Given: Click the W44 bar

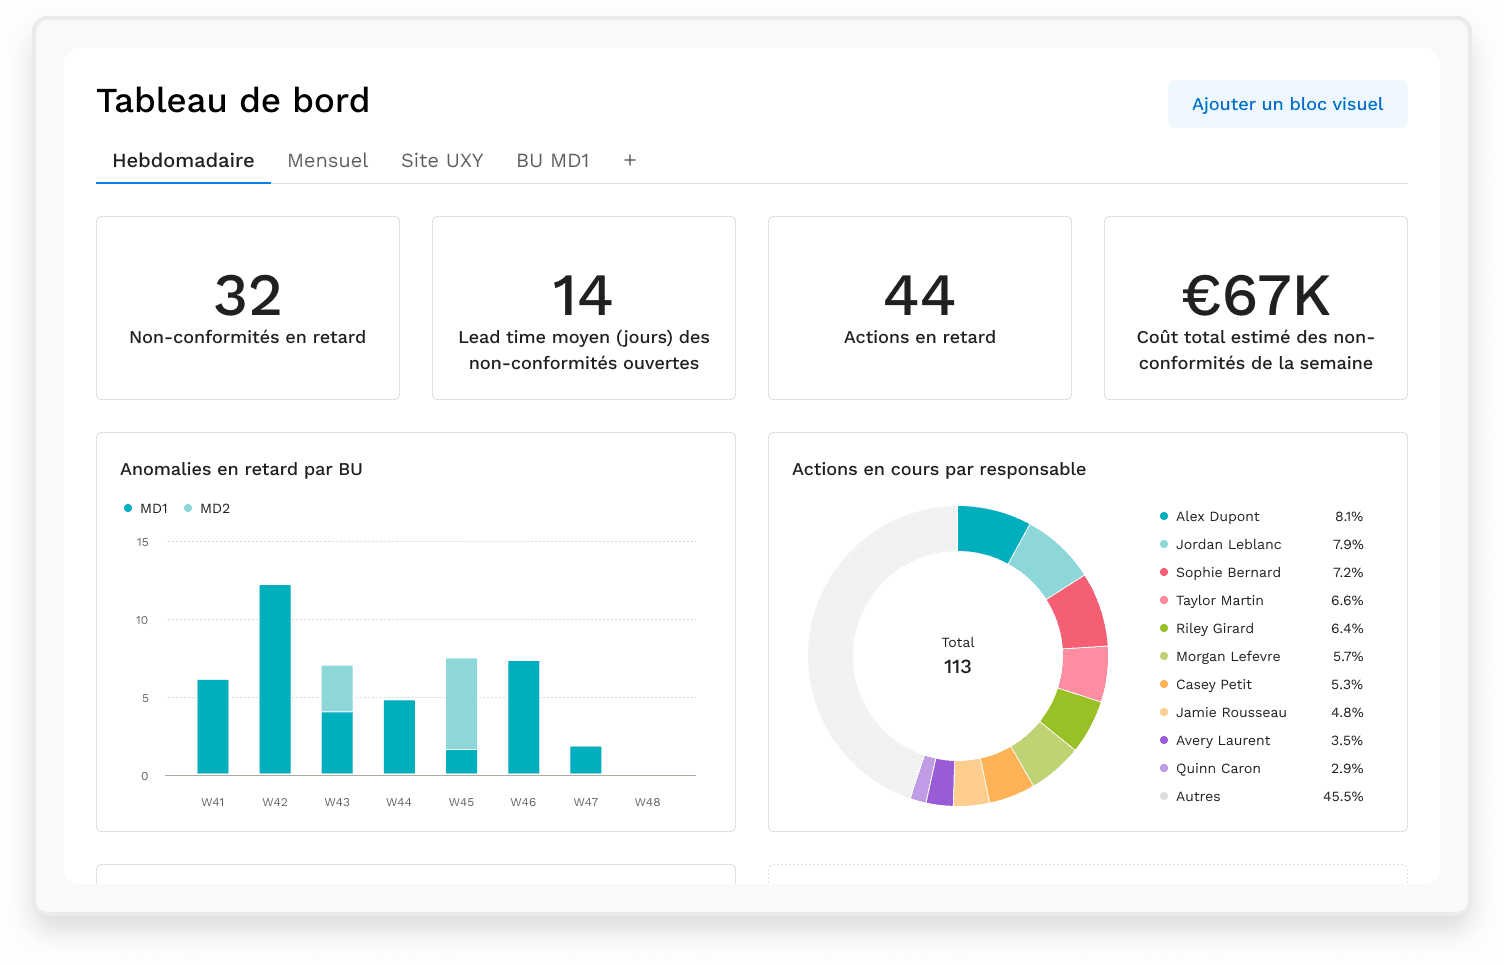Looking at the screenshot, I should (399, 737).
